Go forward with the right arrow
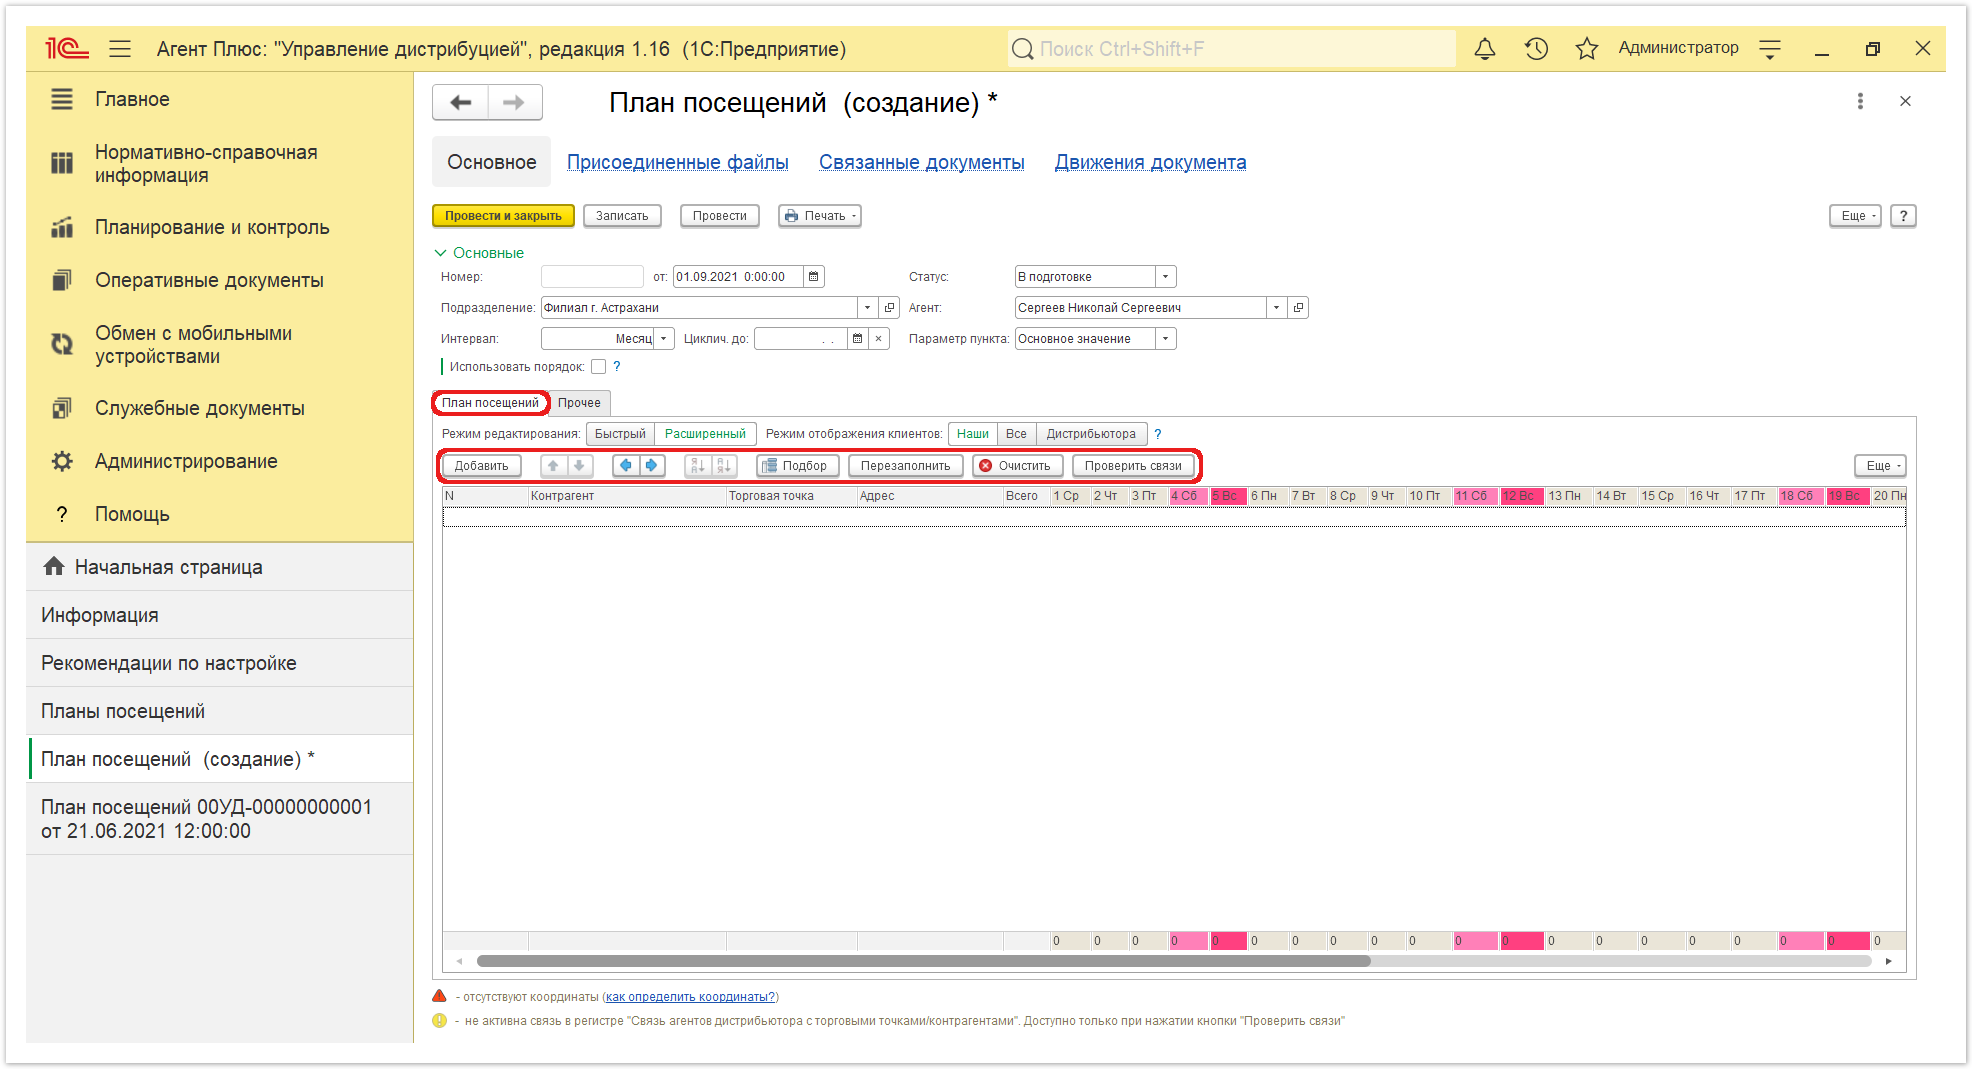1972x1069 pixels. 514,102
